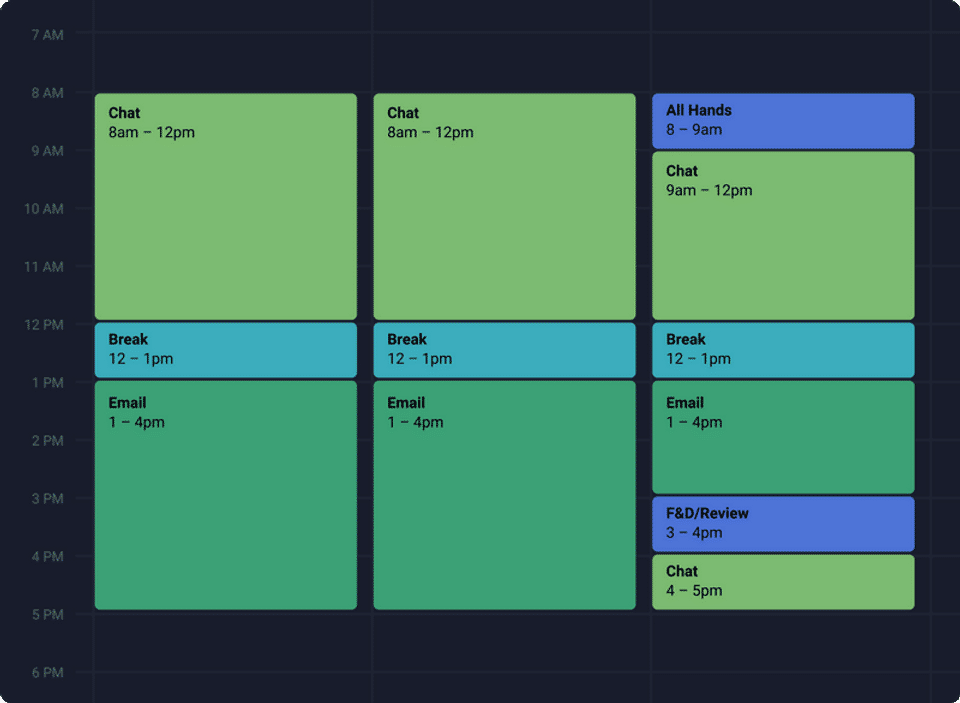Click the 2 PM time label
The height and width of the screenshot is (703, 960).
47,441
